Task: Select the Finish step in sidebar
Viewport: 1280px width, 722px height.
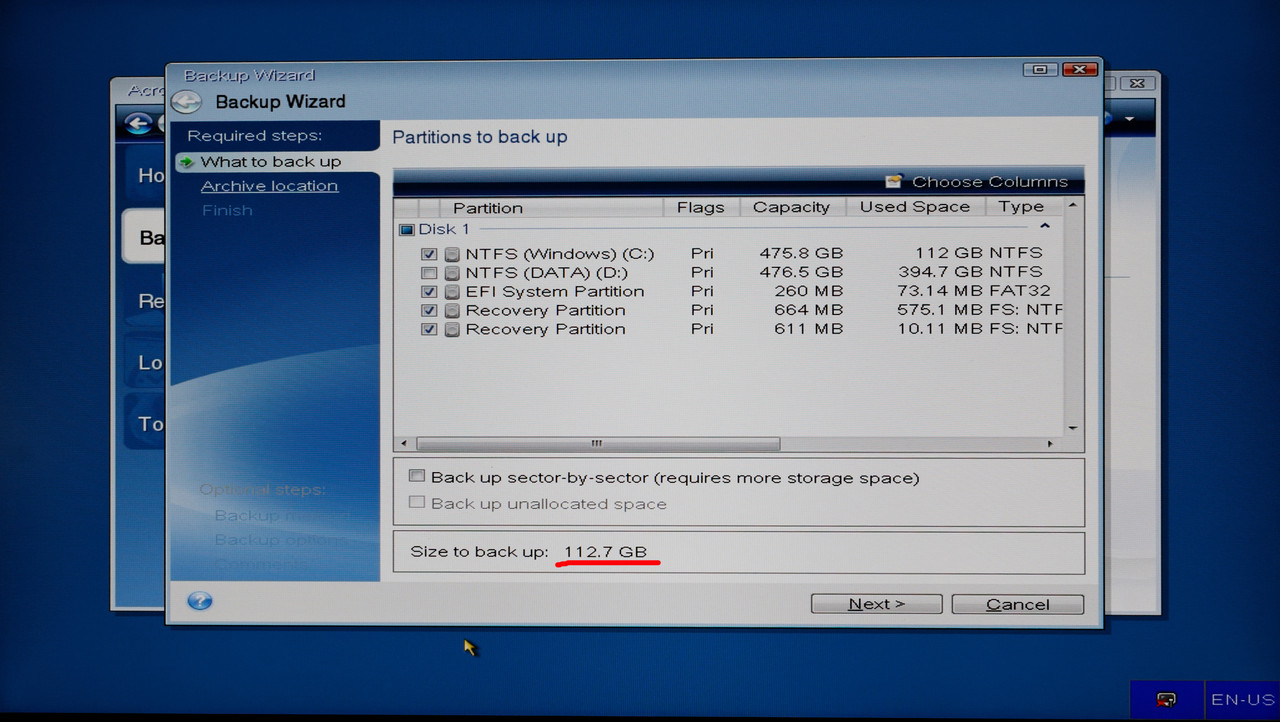Action: (x=227, y=210)
